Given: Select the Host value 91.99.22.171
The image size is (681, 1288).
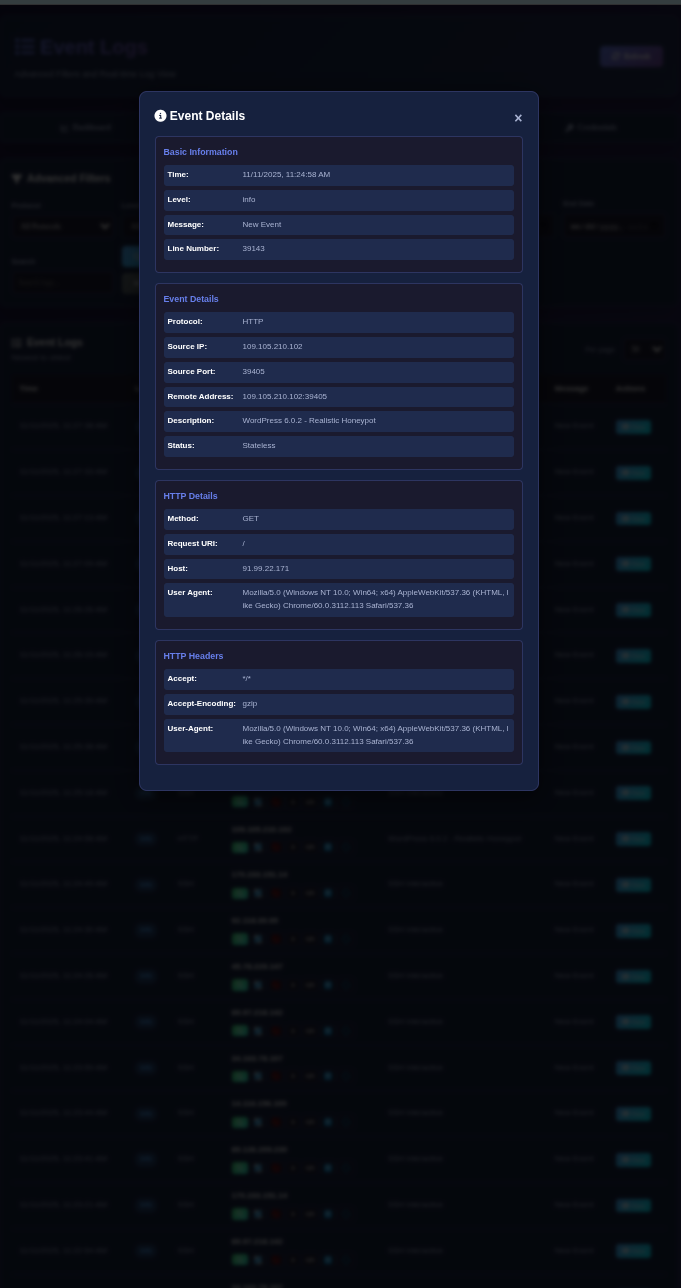Looking at the screenshot, I should point(265,569).
